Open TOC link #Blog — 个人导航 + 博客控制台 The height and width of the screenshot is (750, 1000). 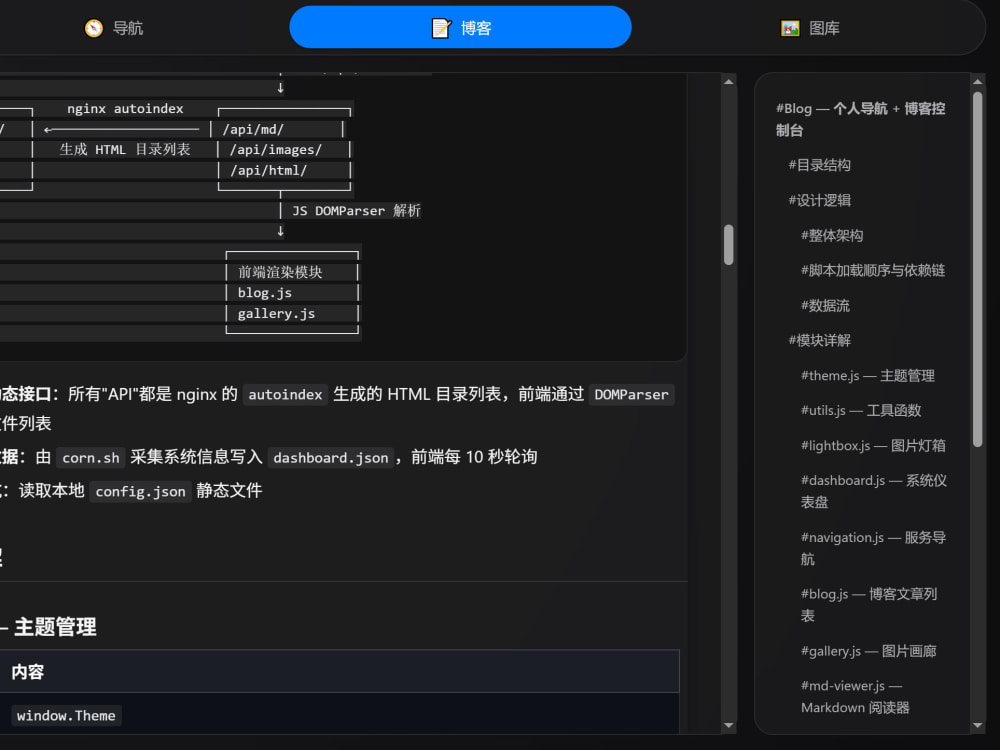[x=860, y=119]
